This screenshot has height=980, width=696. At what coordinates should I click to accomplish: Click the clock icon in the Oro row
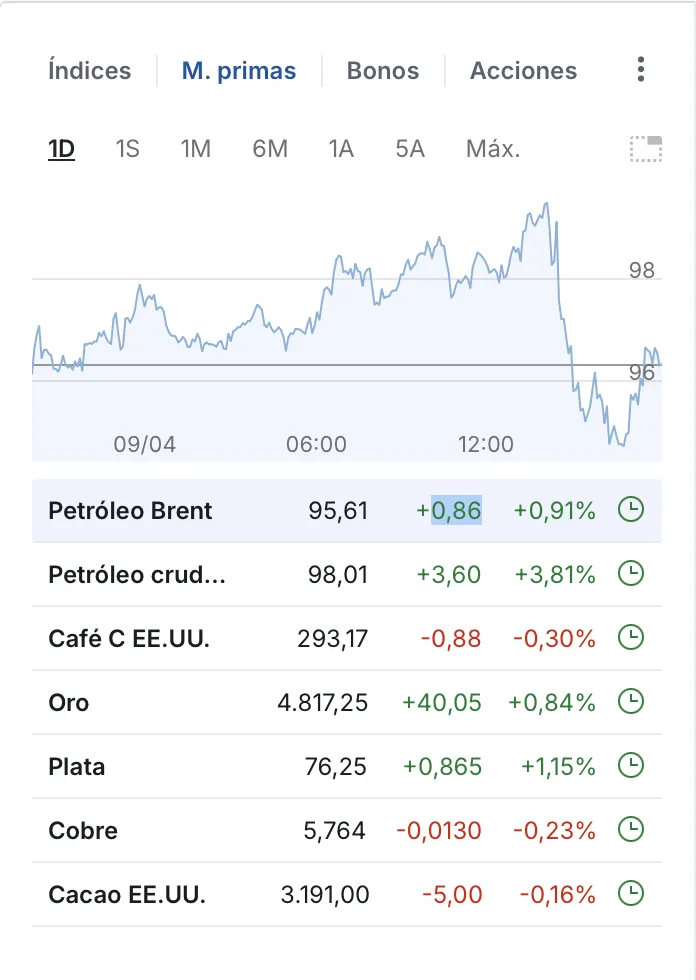631,702
